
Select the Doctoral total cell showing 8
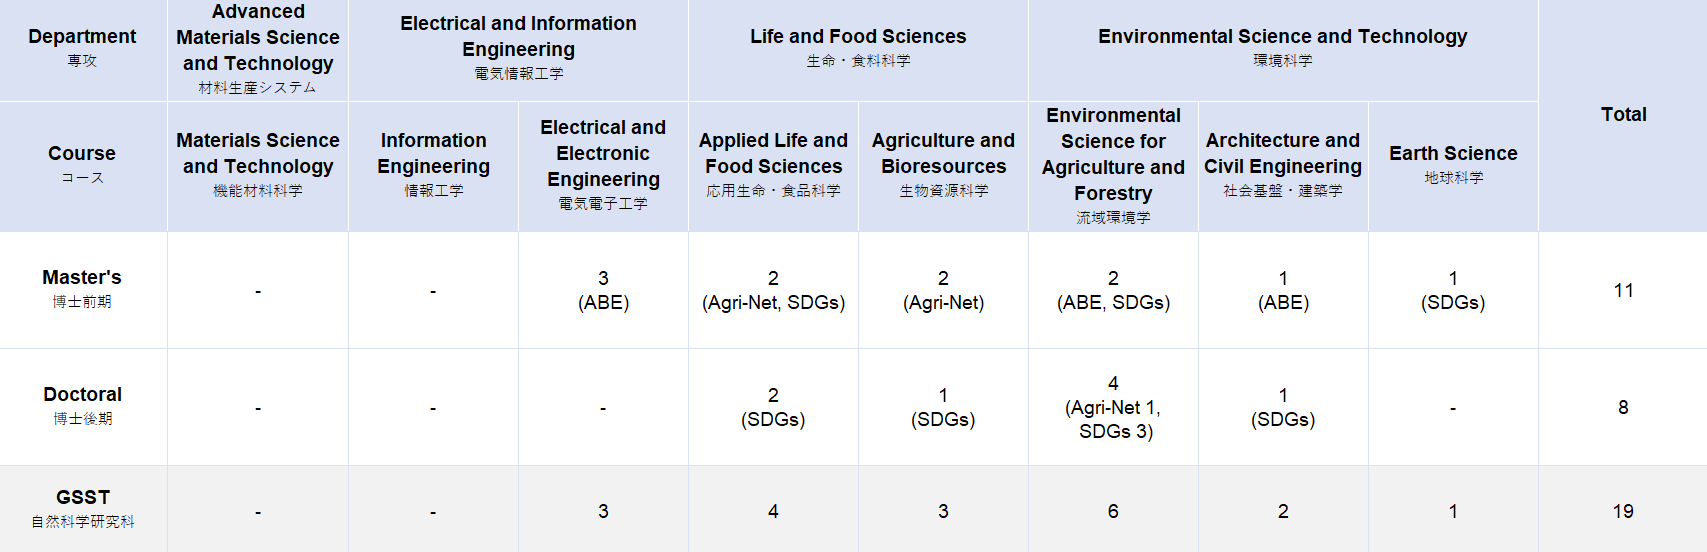(1623, 407)
